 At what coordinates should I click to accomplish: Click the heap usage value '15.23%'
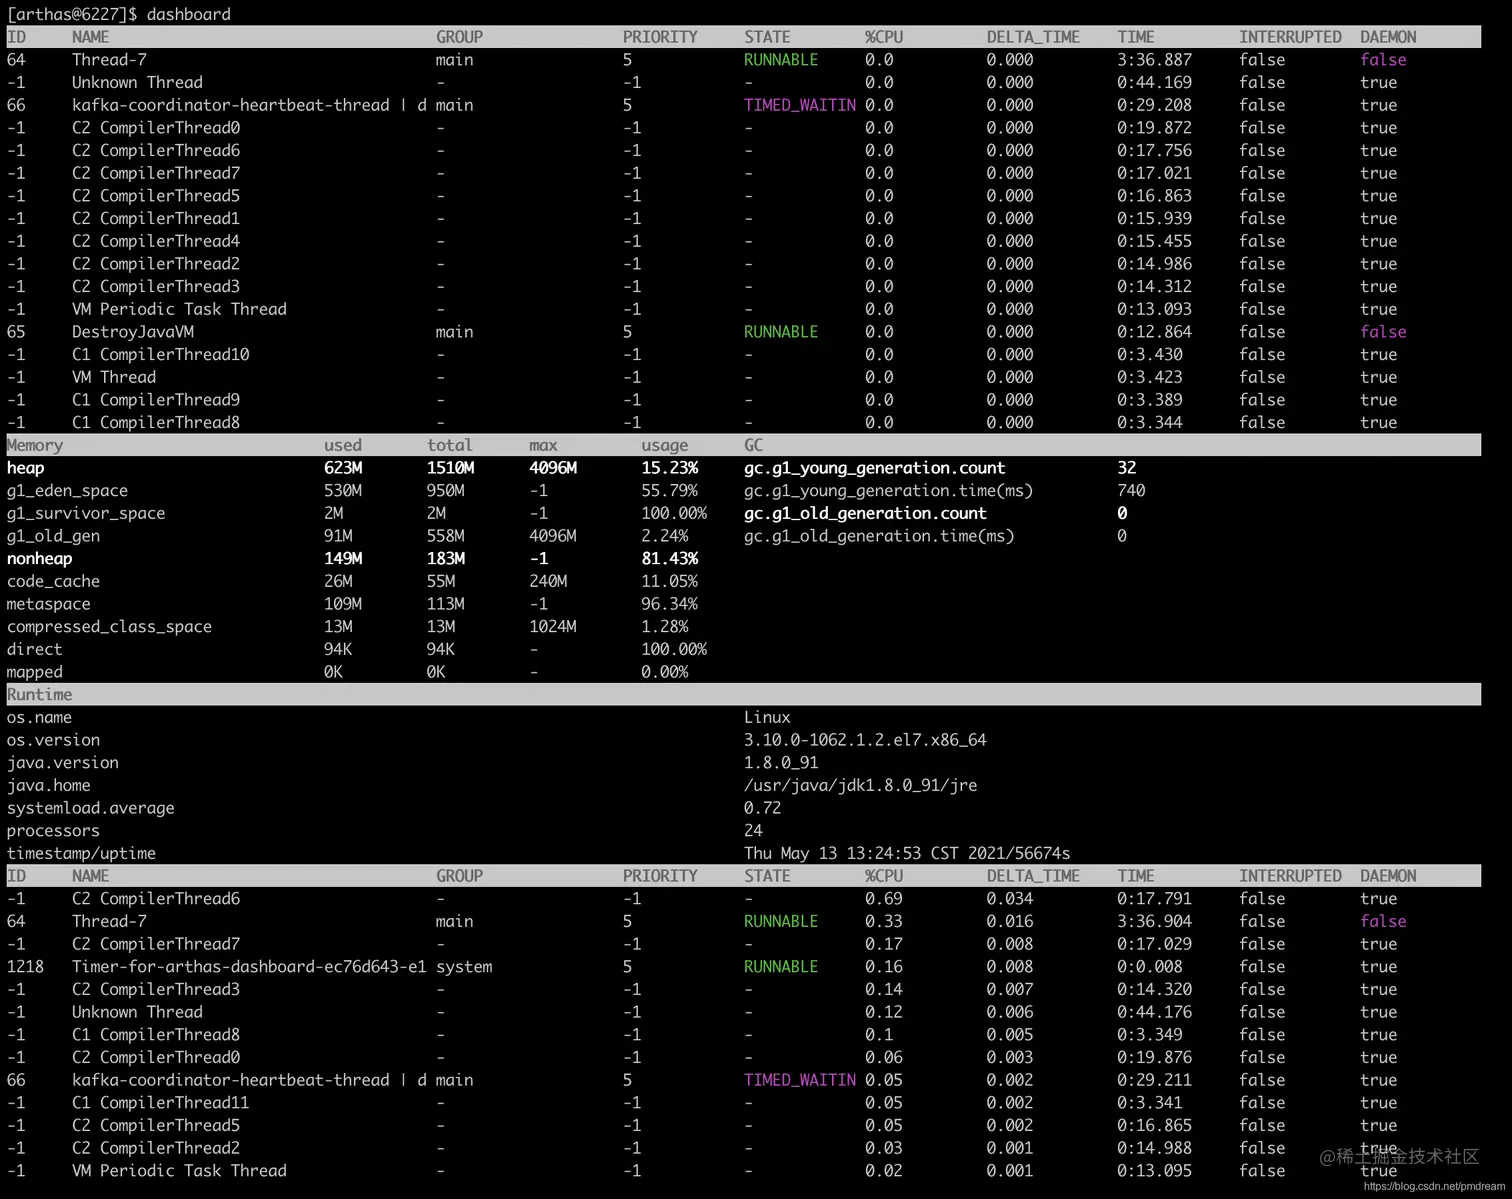click(669, 468)
